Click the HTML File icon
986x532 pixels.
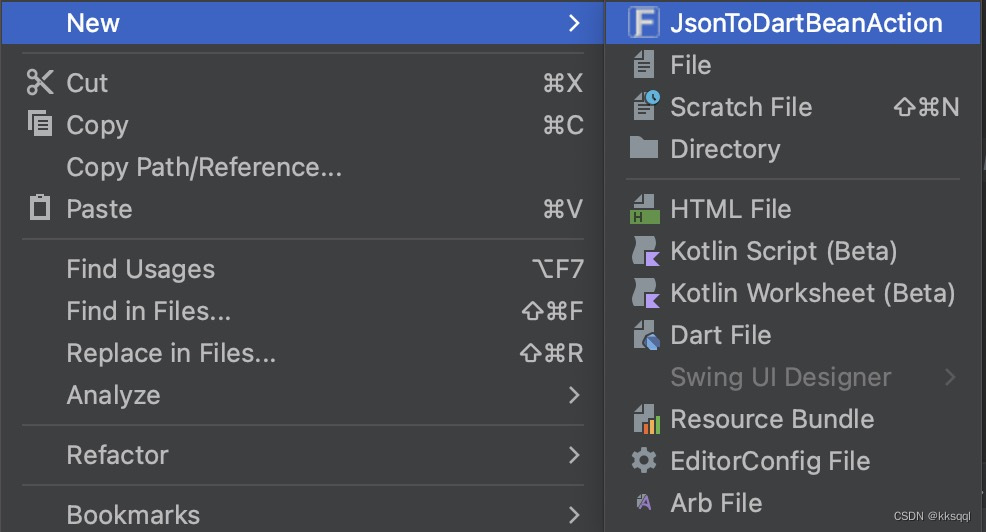[x=645, y=209]
